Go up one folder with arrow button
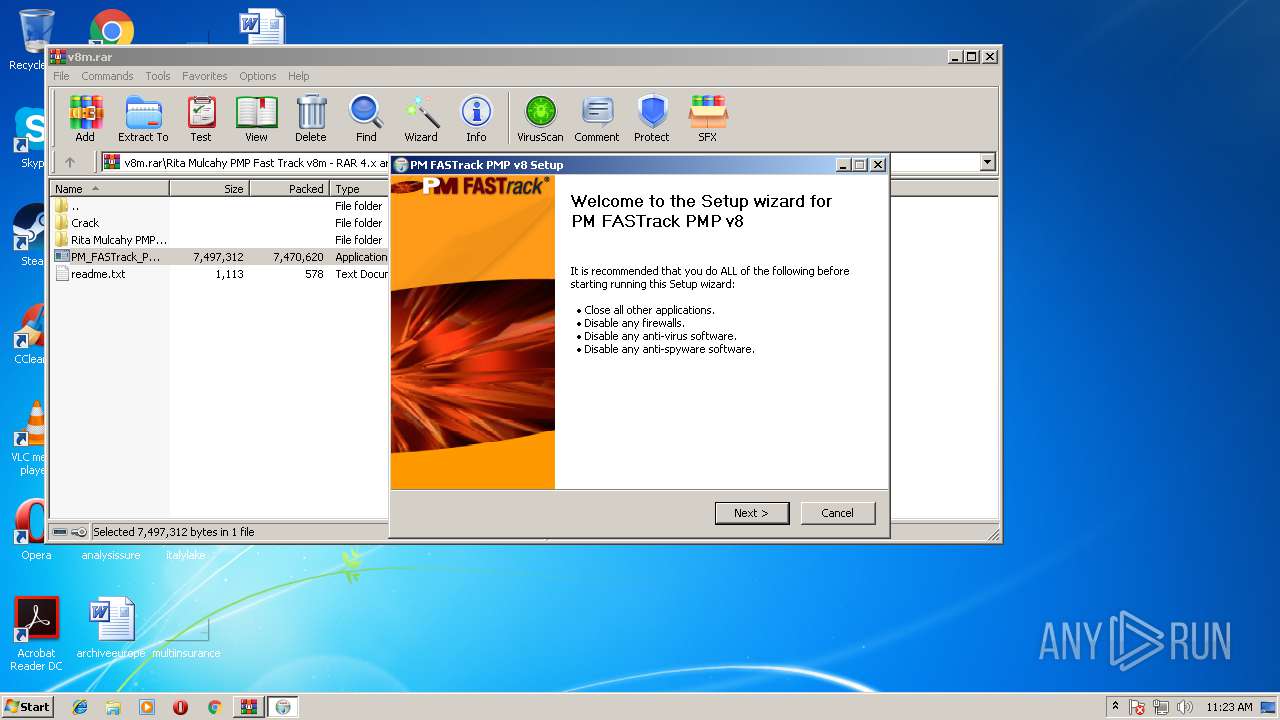Image resolution: width=1280 pixels, height=720 pixels. (x=70, y=162)
